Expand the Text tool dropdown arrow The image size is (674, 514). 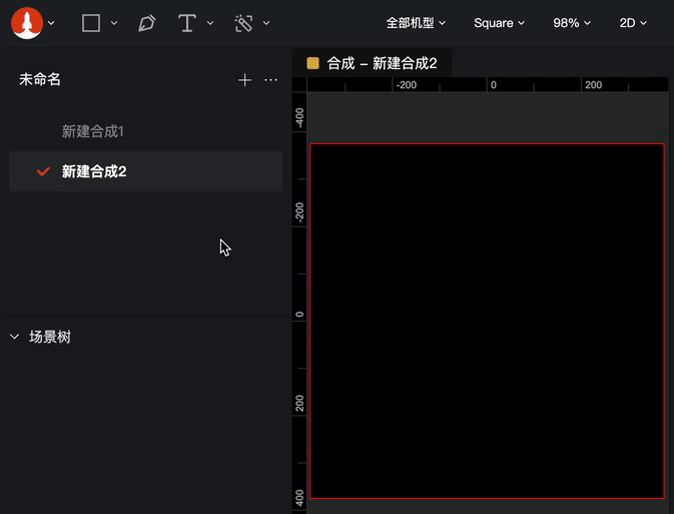(x=210, y=23)
